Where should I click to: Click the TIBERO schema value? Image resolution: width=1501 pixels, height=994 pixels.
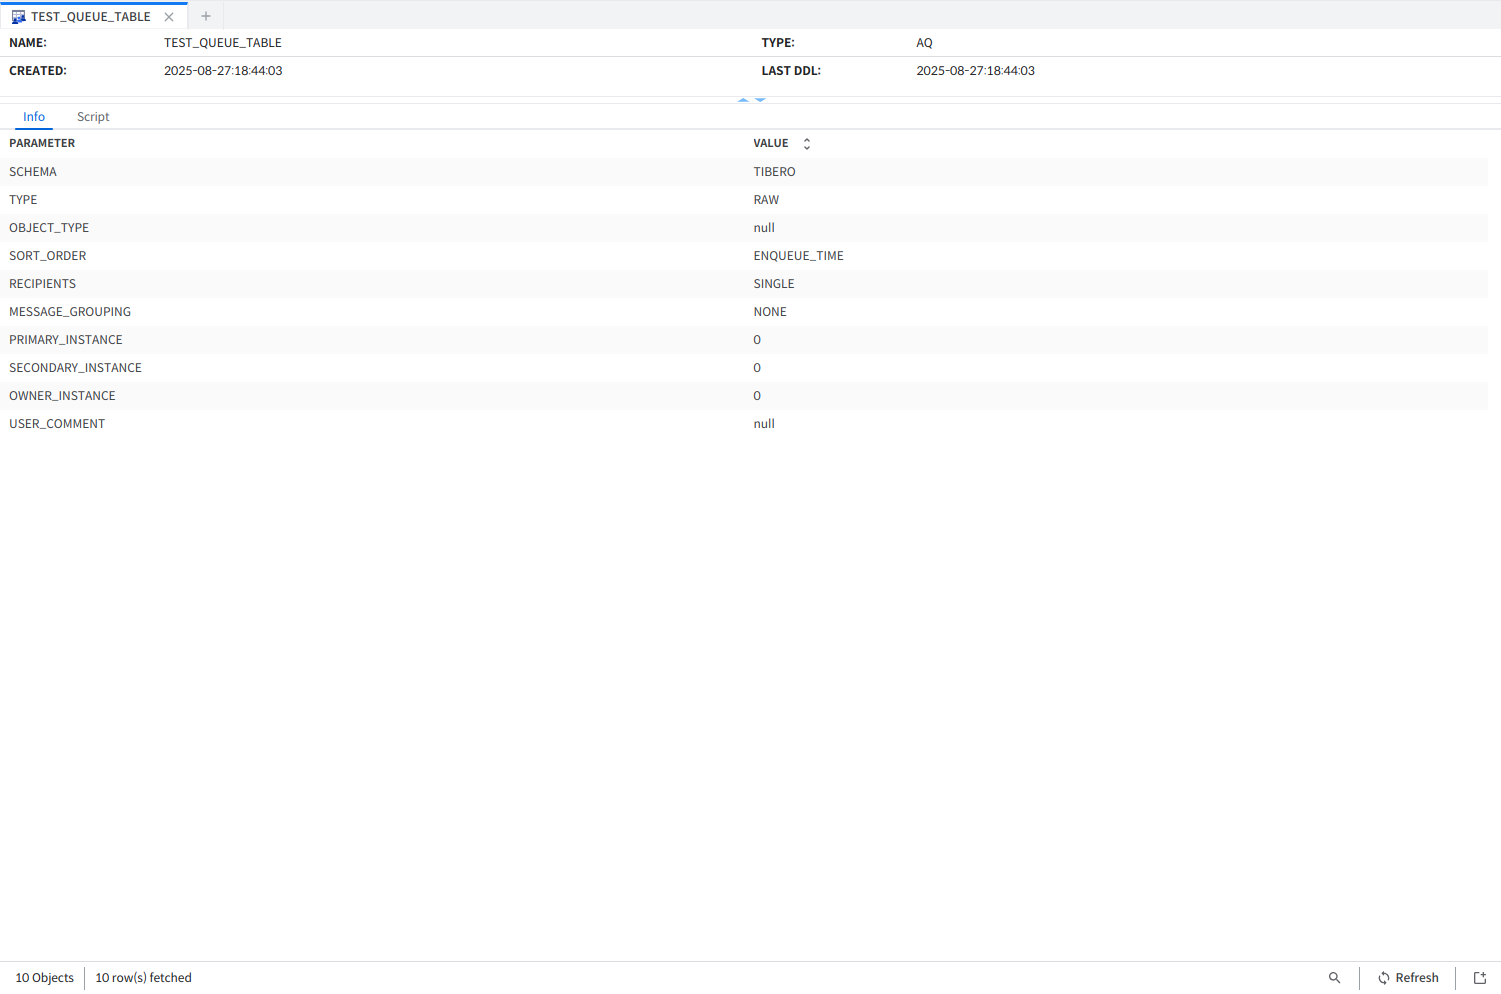[x=774, y=172]
